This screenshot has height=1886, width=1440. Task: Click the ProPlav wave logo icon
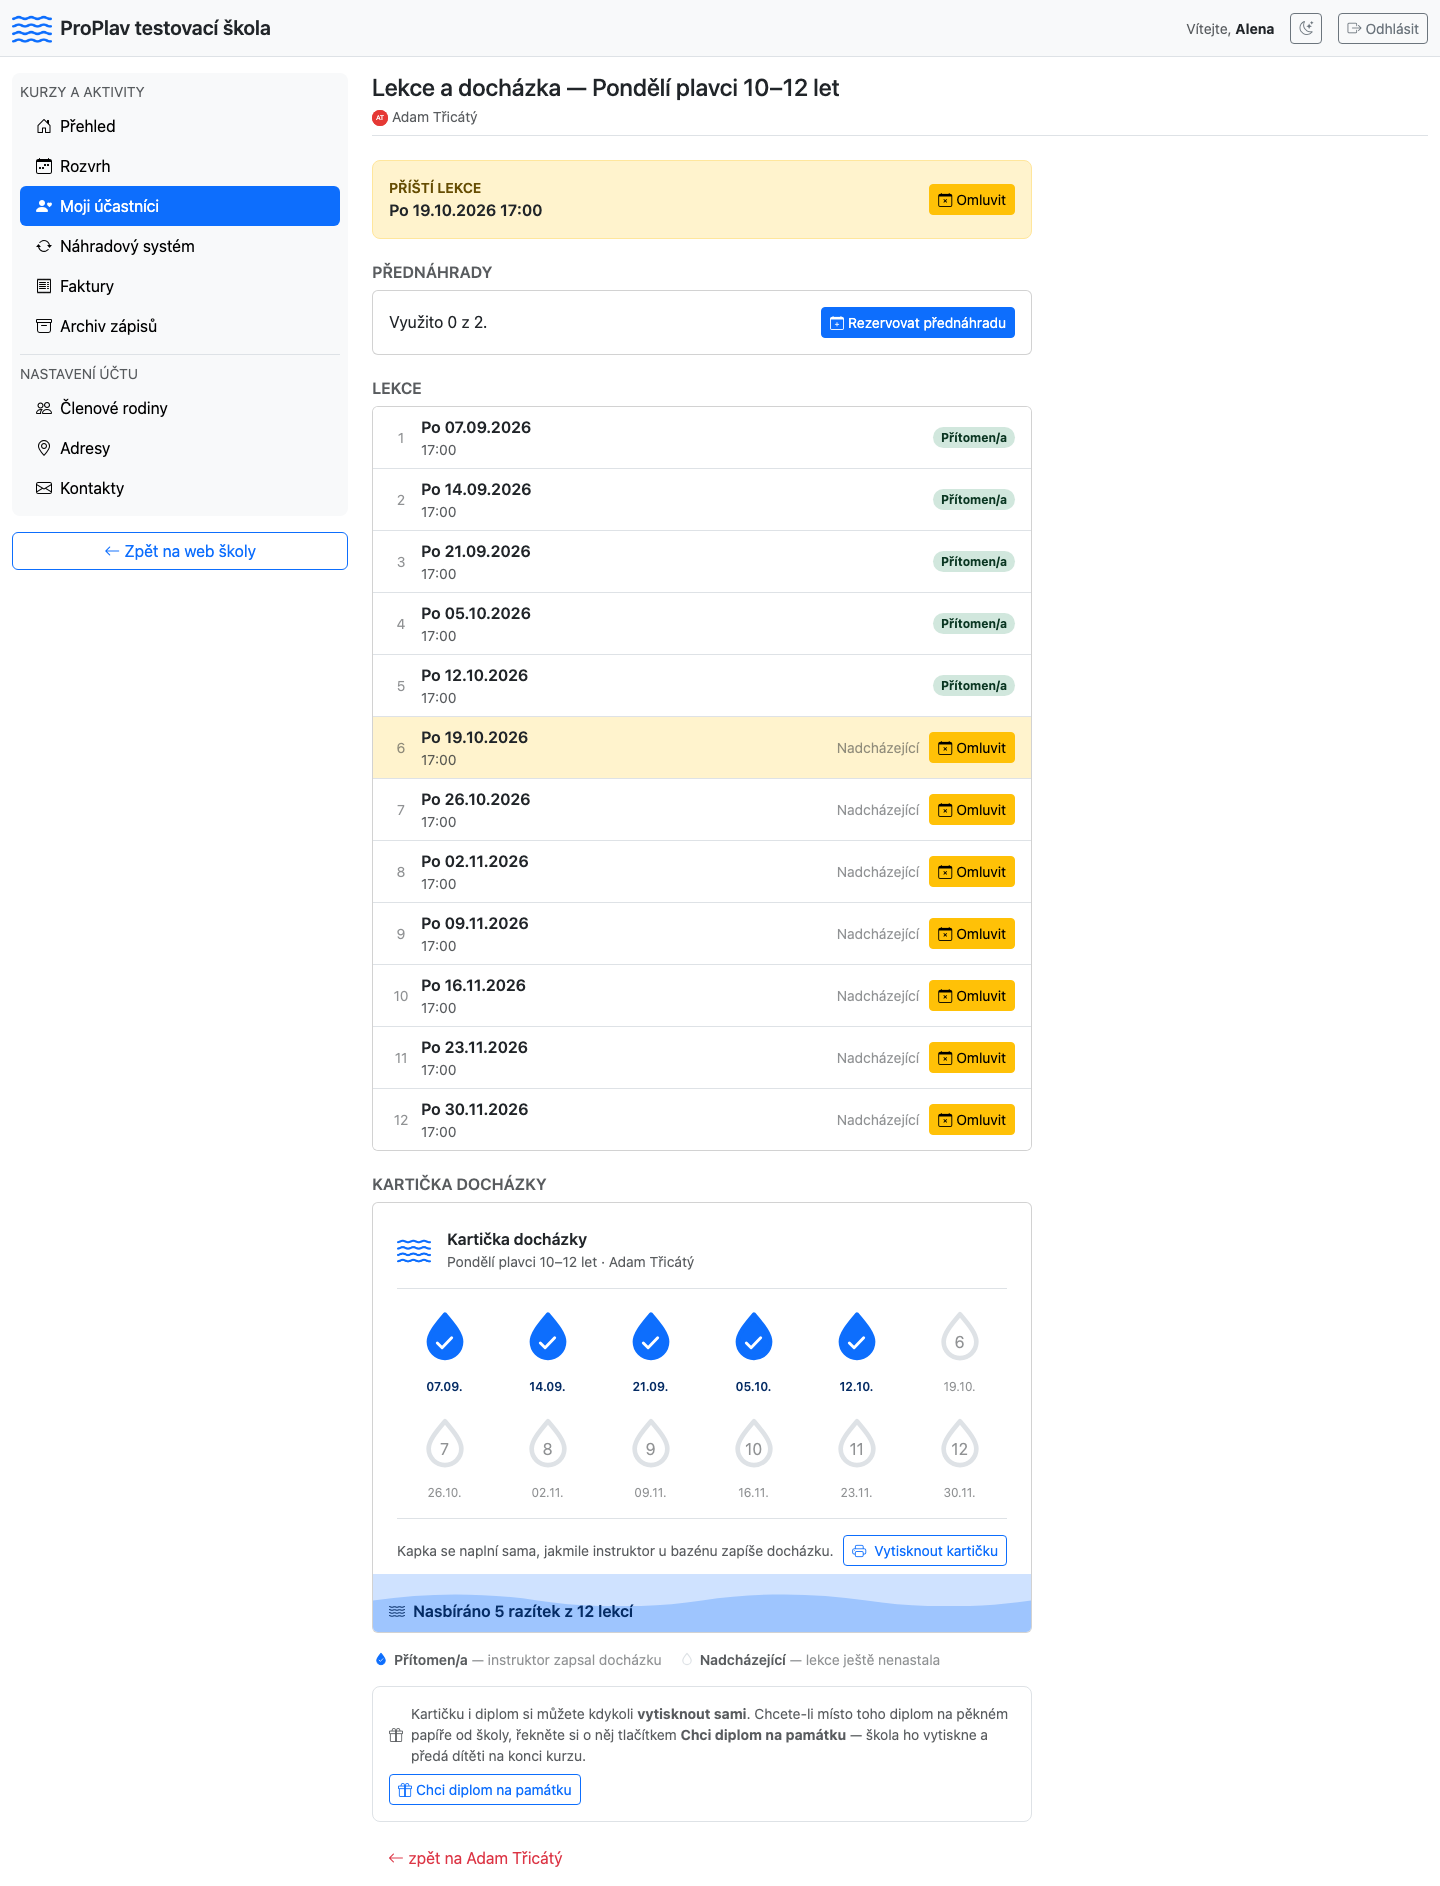coord(32,28)
